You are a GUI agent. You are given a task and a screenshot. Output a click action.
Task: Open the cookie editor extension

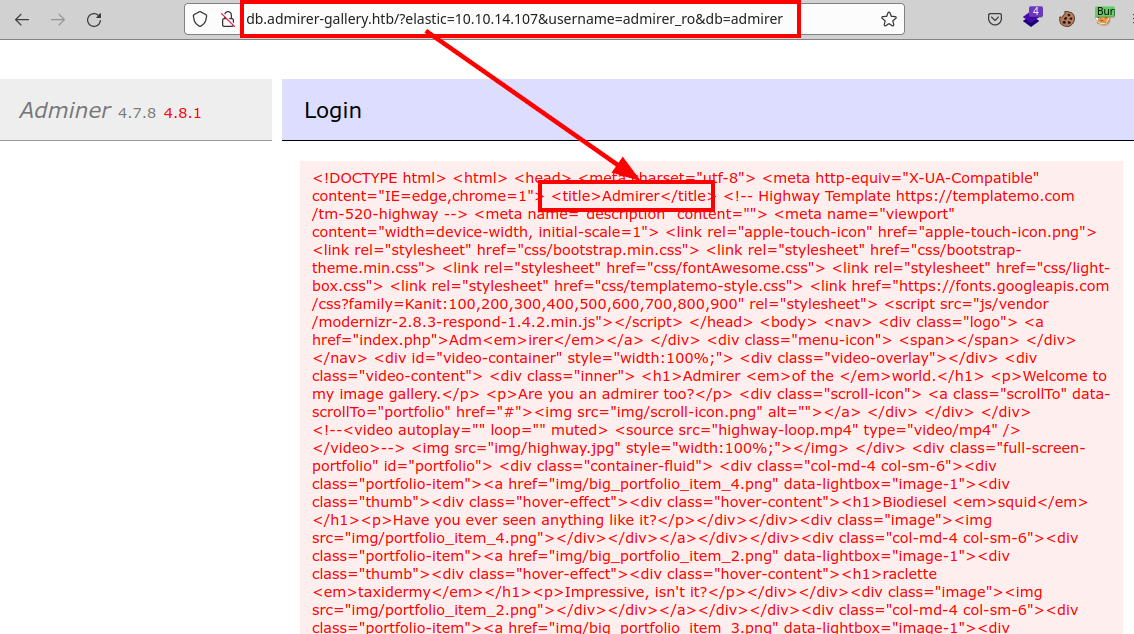pos(1067,20)
